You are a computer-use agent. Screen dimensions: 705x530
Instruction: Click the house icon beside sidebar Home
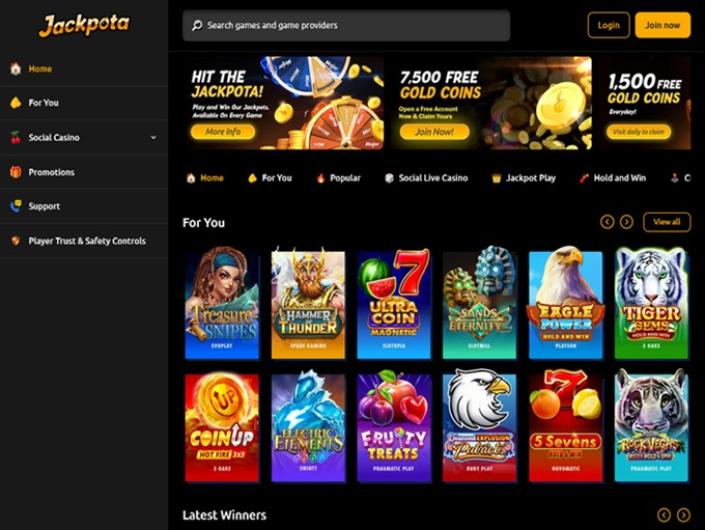(16, 69)
